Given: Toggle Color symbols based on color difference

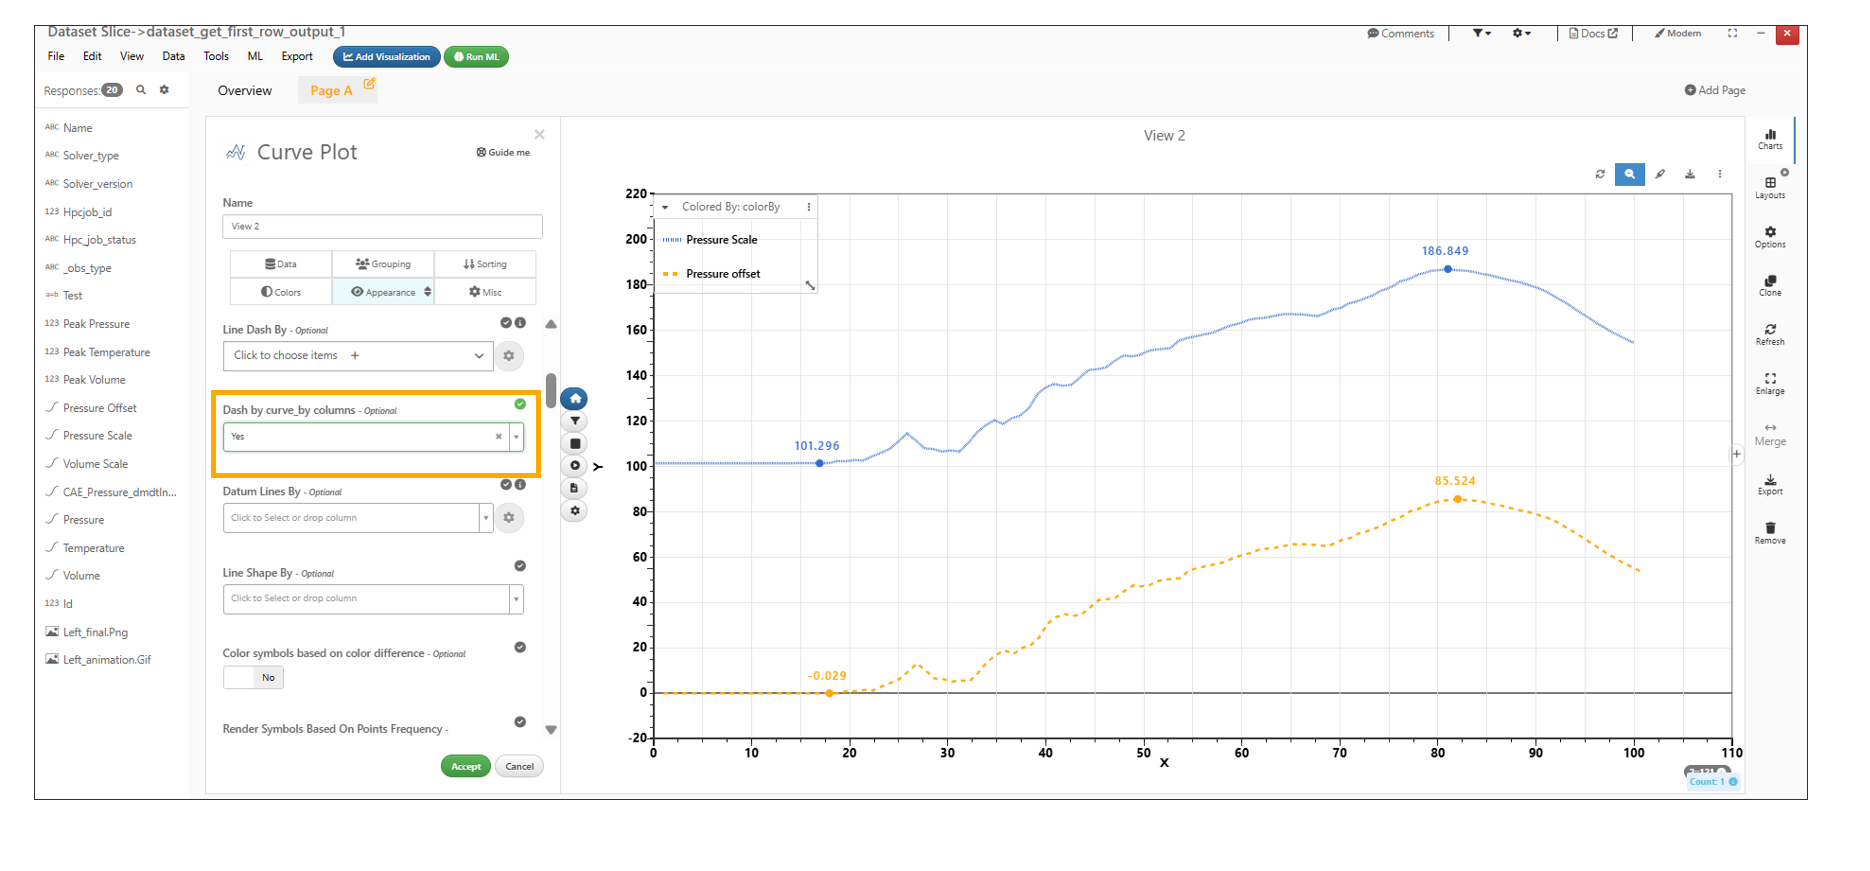Looking at the screenshot, I should [254, 678].
